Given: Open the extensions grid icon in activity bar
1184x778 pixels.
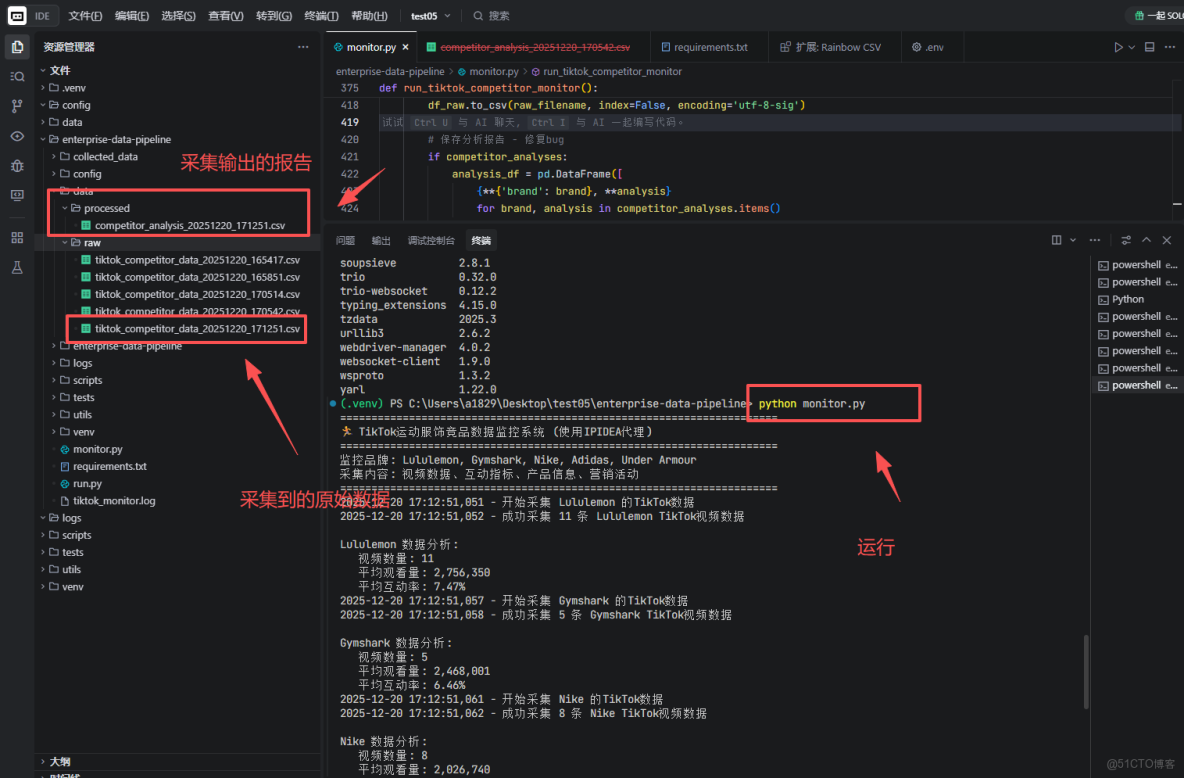Looking at the screenshot, I should point(17,238).
